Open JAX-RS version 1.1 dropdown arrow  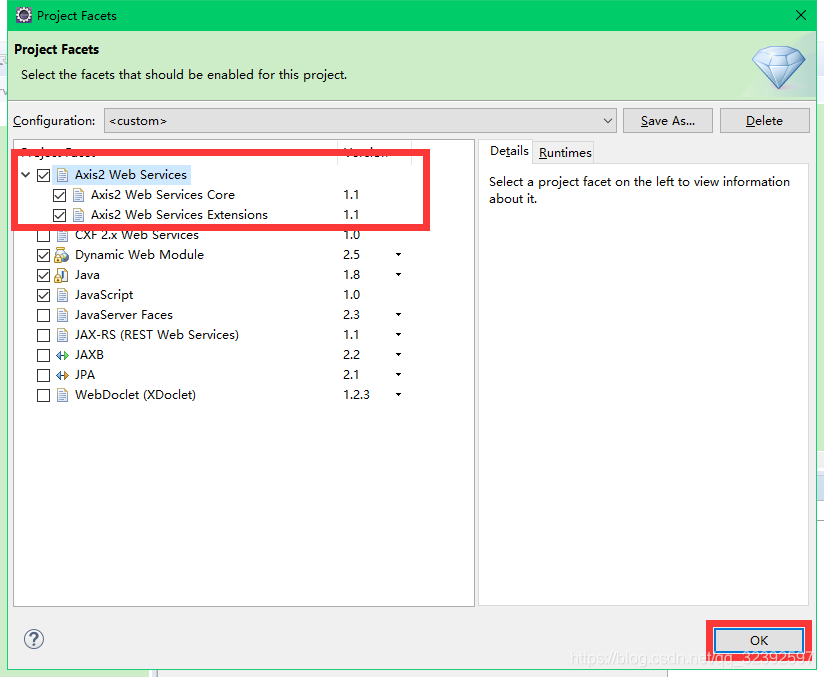398,335
